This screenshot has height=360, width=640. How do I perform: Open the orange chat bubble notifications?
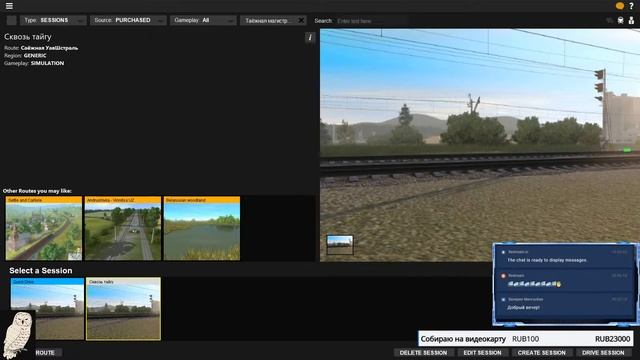click(x=620, y=6)
